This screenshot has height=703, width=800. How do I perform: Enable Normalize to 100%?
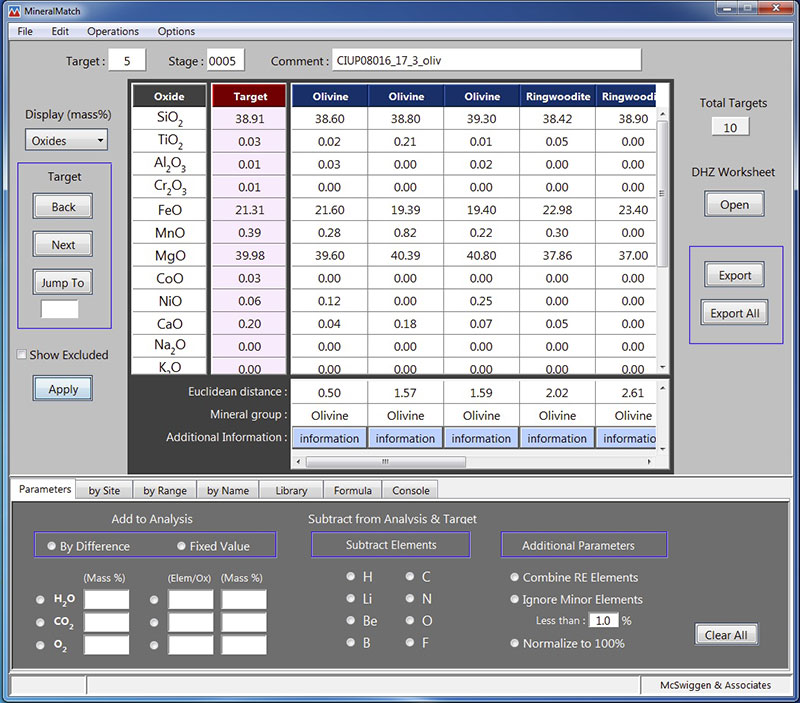515,645
